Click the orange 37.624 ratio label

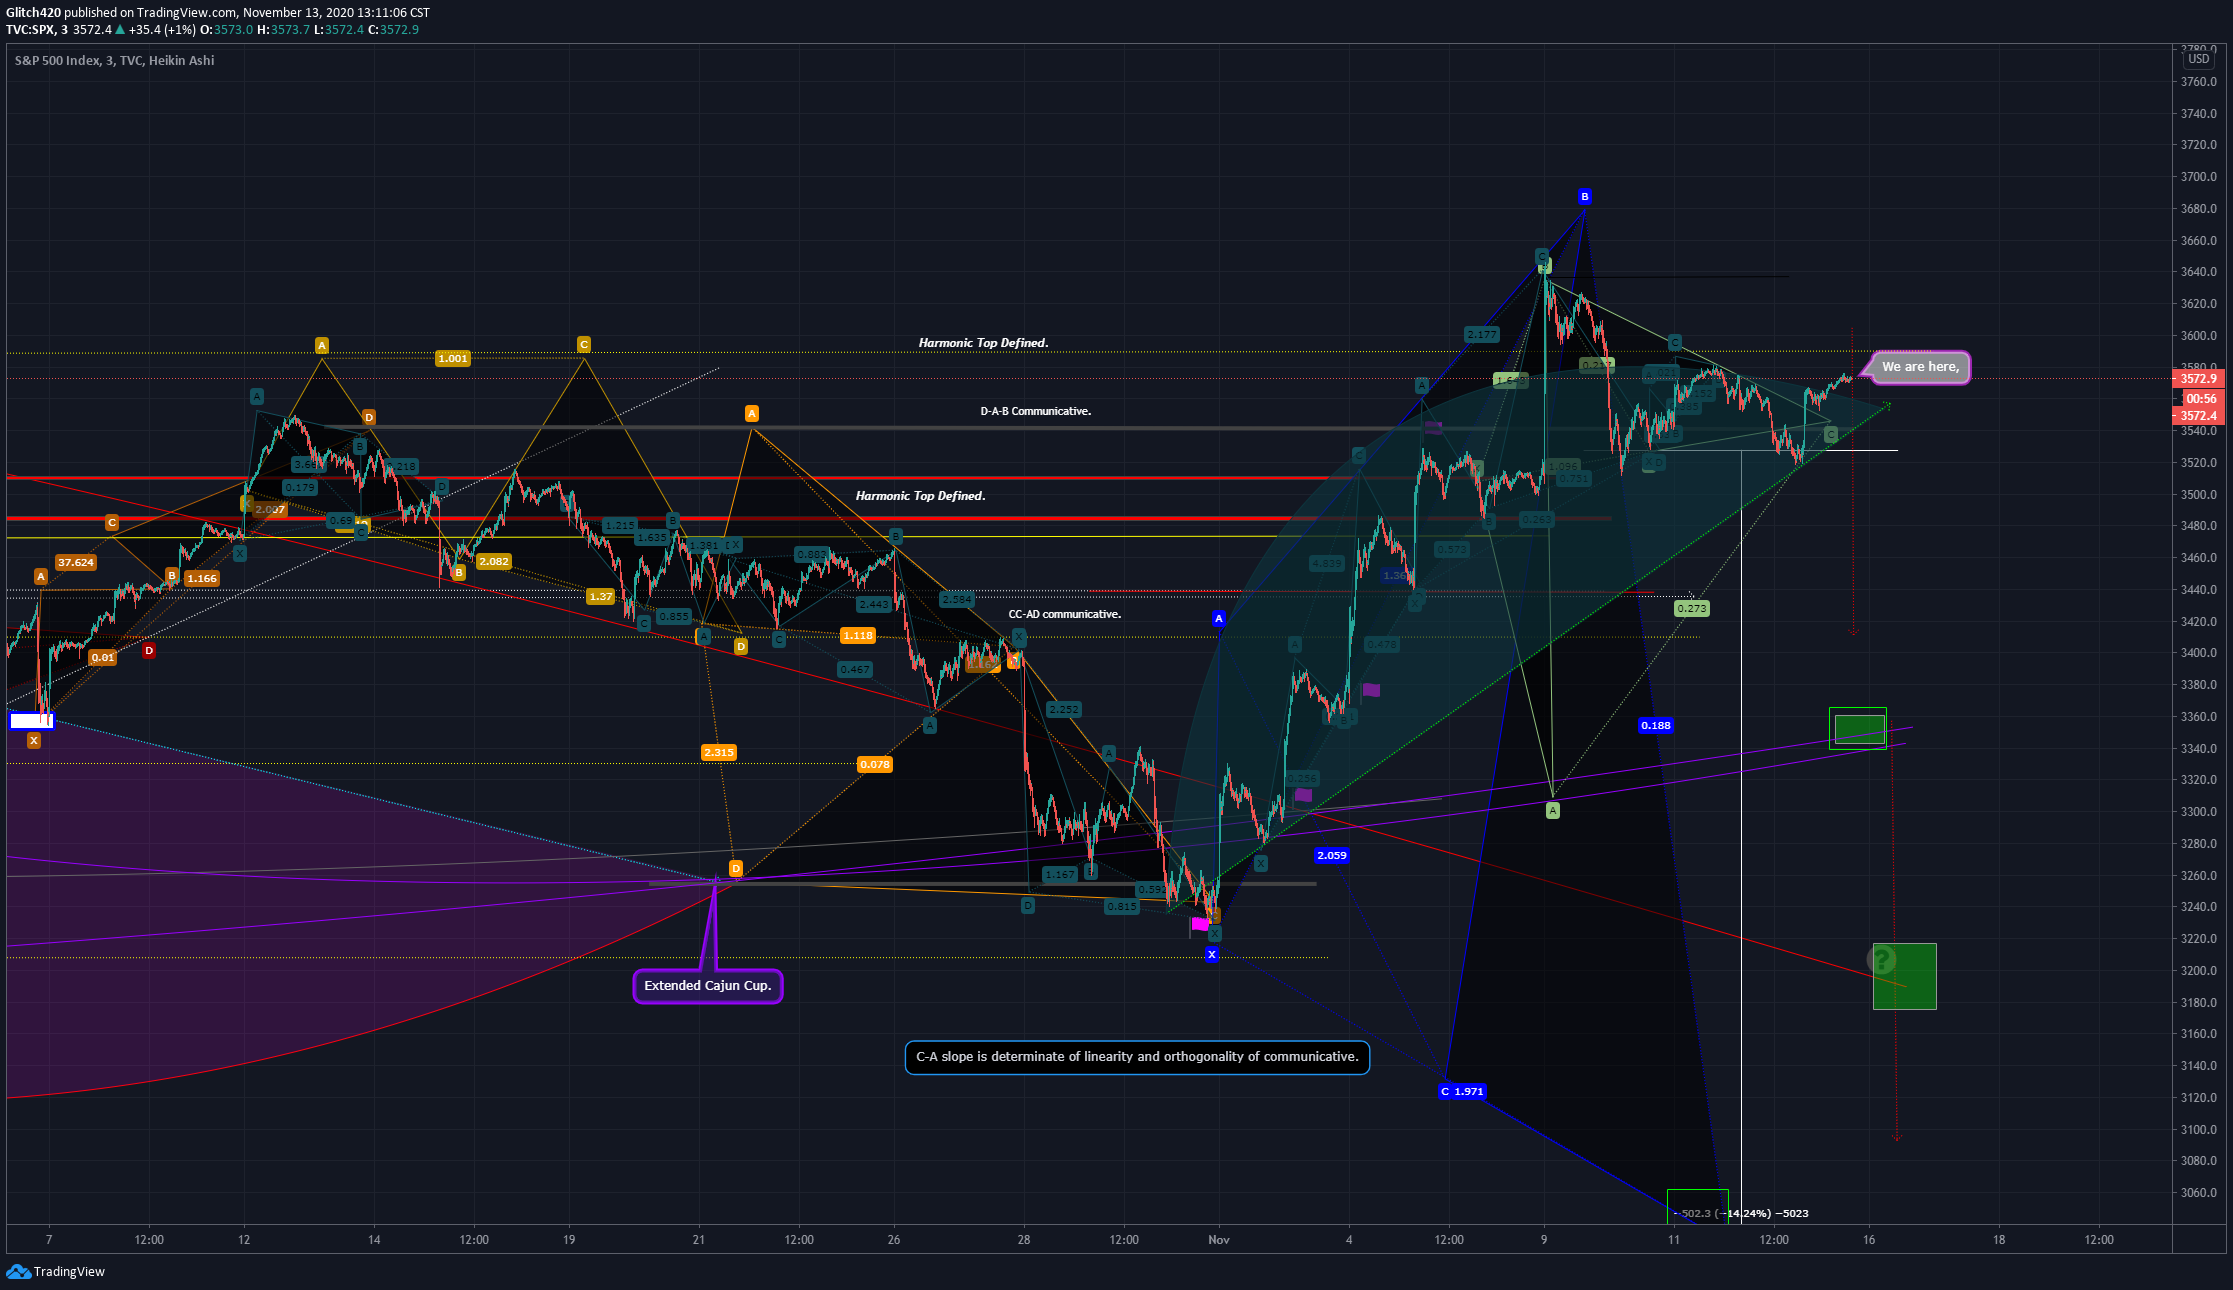(x=76, y=563)
